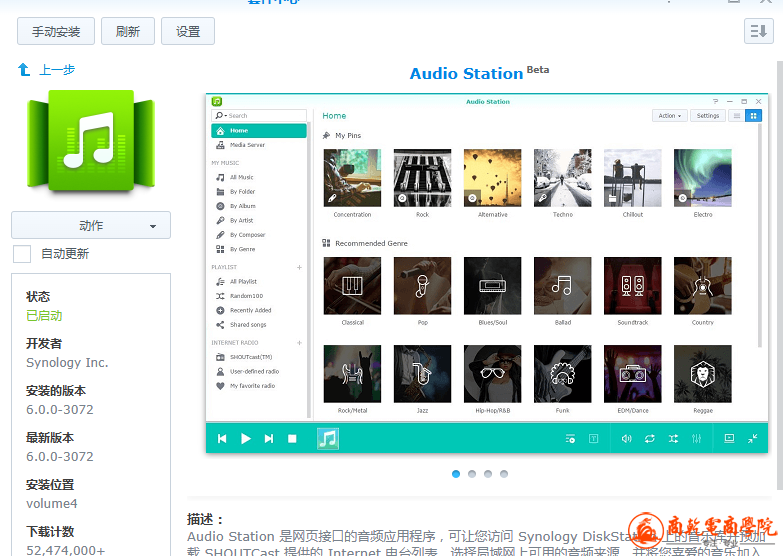This screenshot has width=783, height=556.
Task: Open the Action dropdown in Audio Station preview
Action: (670, 116)
